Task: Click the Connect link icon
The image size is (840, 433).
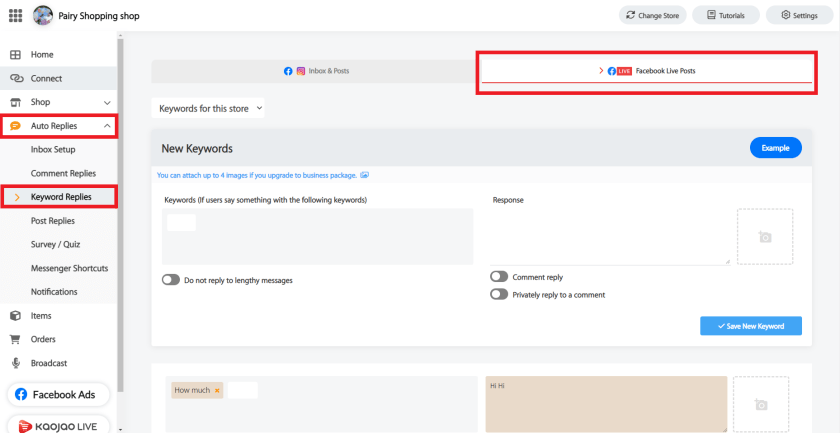Action: [x=16, y=78]
